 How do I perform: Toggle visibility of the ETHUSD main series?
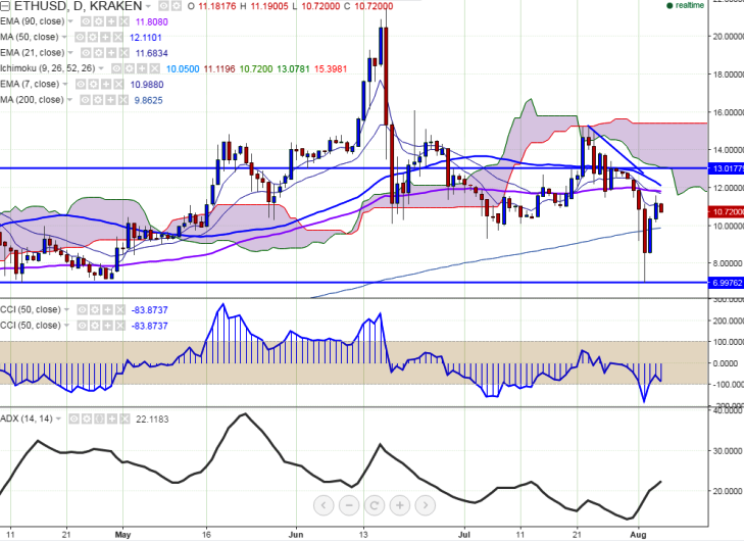coord(164,6)
